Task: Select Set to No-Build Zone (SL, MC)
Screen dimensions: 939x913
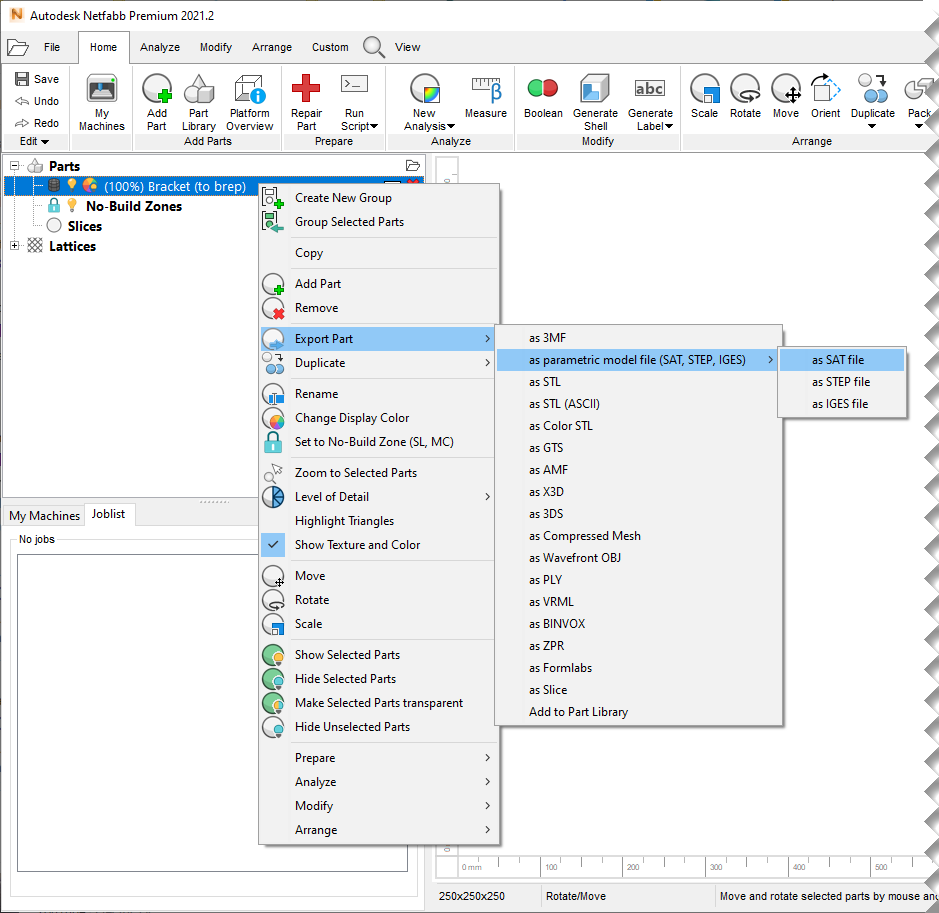Action: (378, 442)
